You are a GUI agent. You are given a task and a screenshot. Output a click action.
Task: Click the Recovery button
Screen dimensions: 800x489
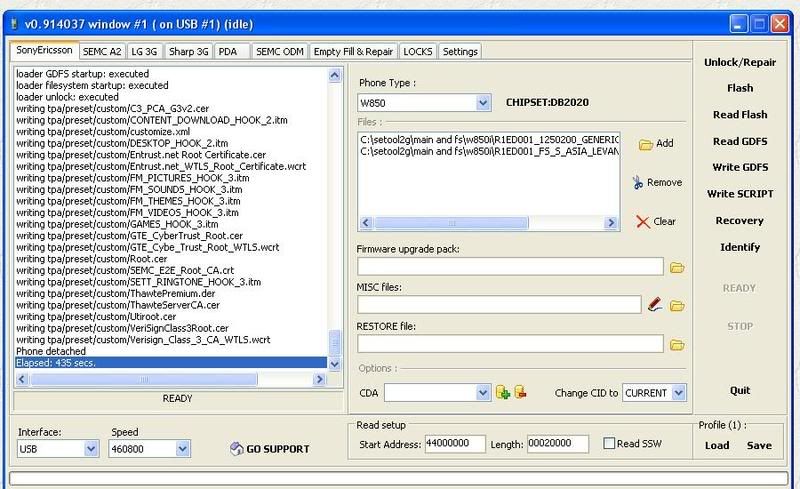(740, 221)
